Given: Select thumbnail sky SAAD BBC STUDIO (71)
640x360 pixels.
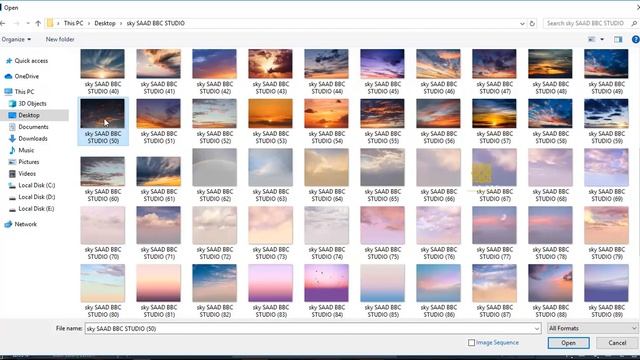Looking at the screenshot, I should (158, 225).
